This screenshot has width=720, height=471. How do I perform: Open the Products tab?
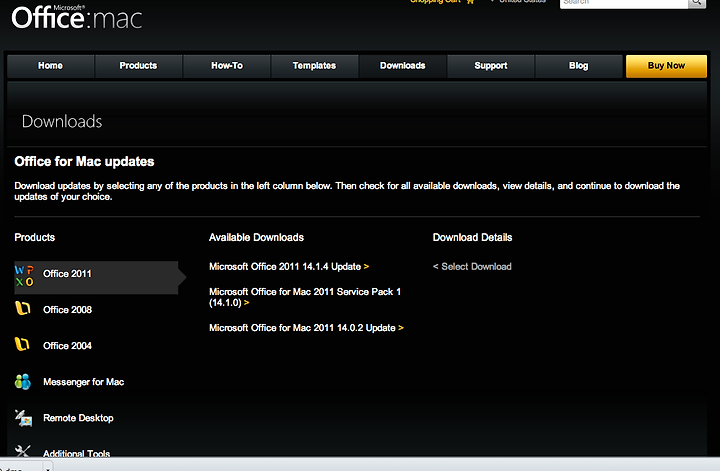pyautogui.click(x=138, y=66)
